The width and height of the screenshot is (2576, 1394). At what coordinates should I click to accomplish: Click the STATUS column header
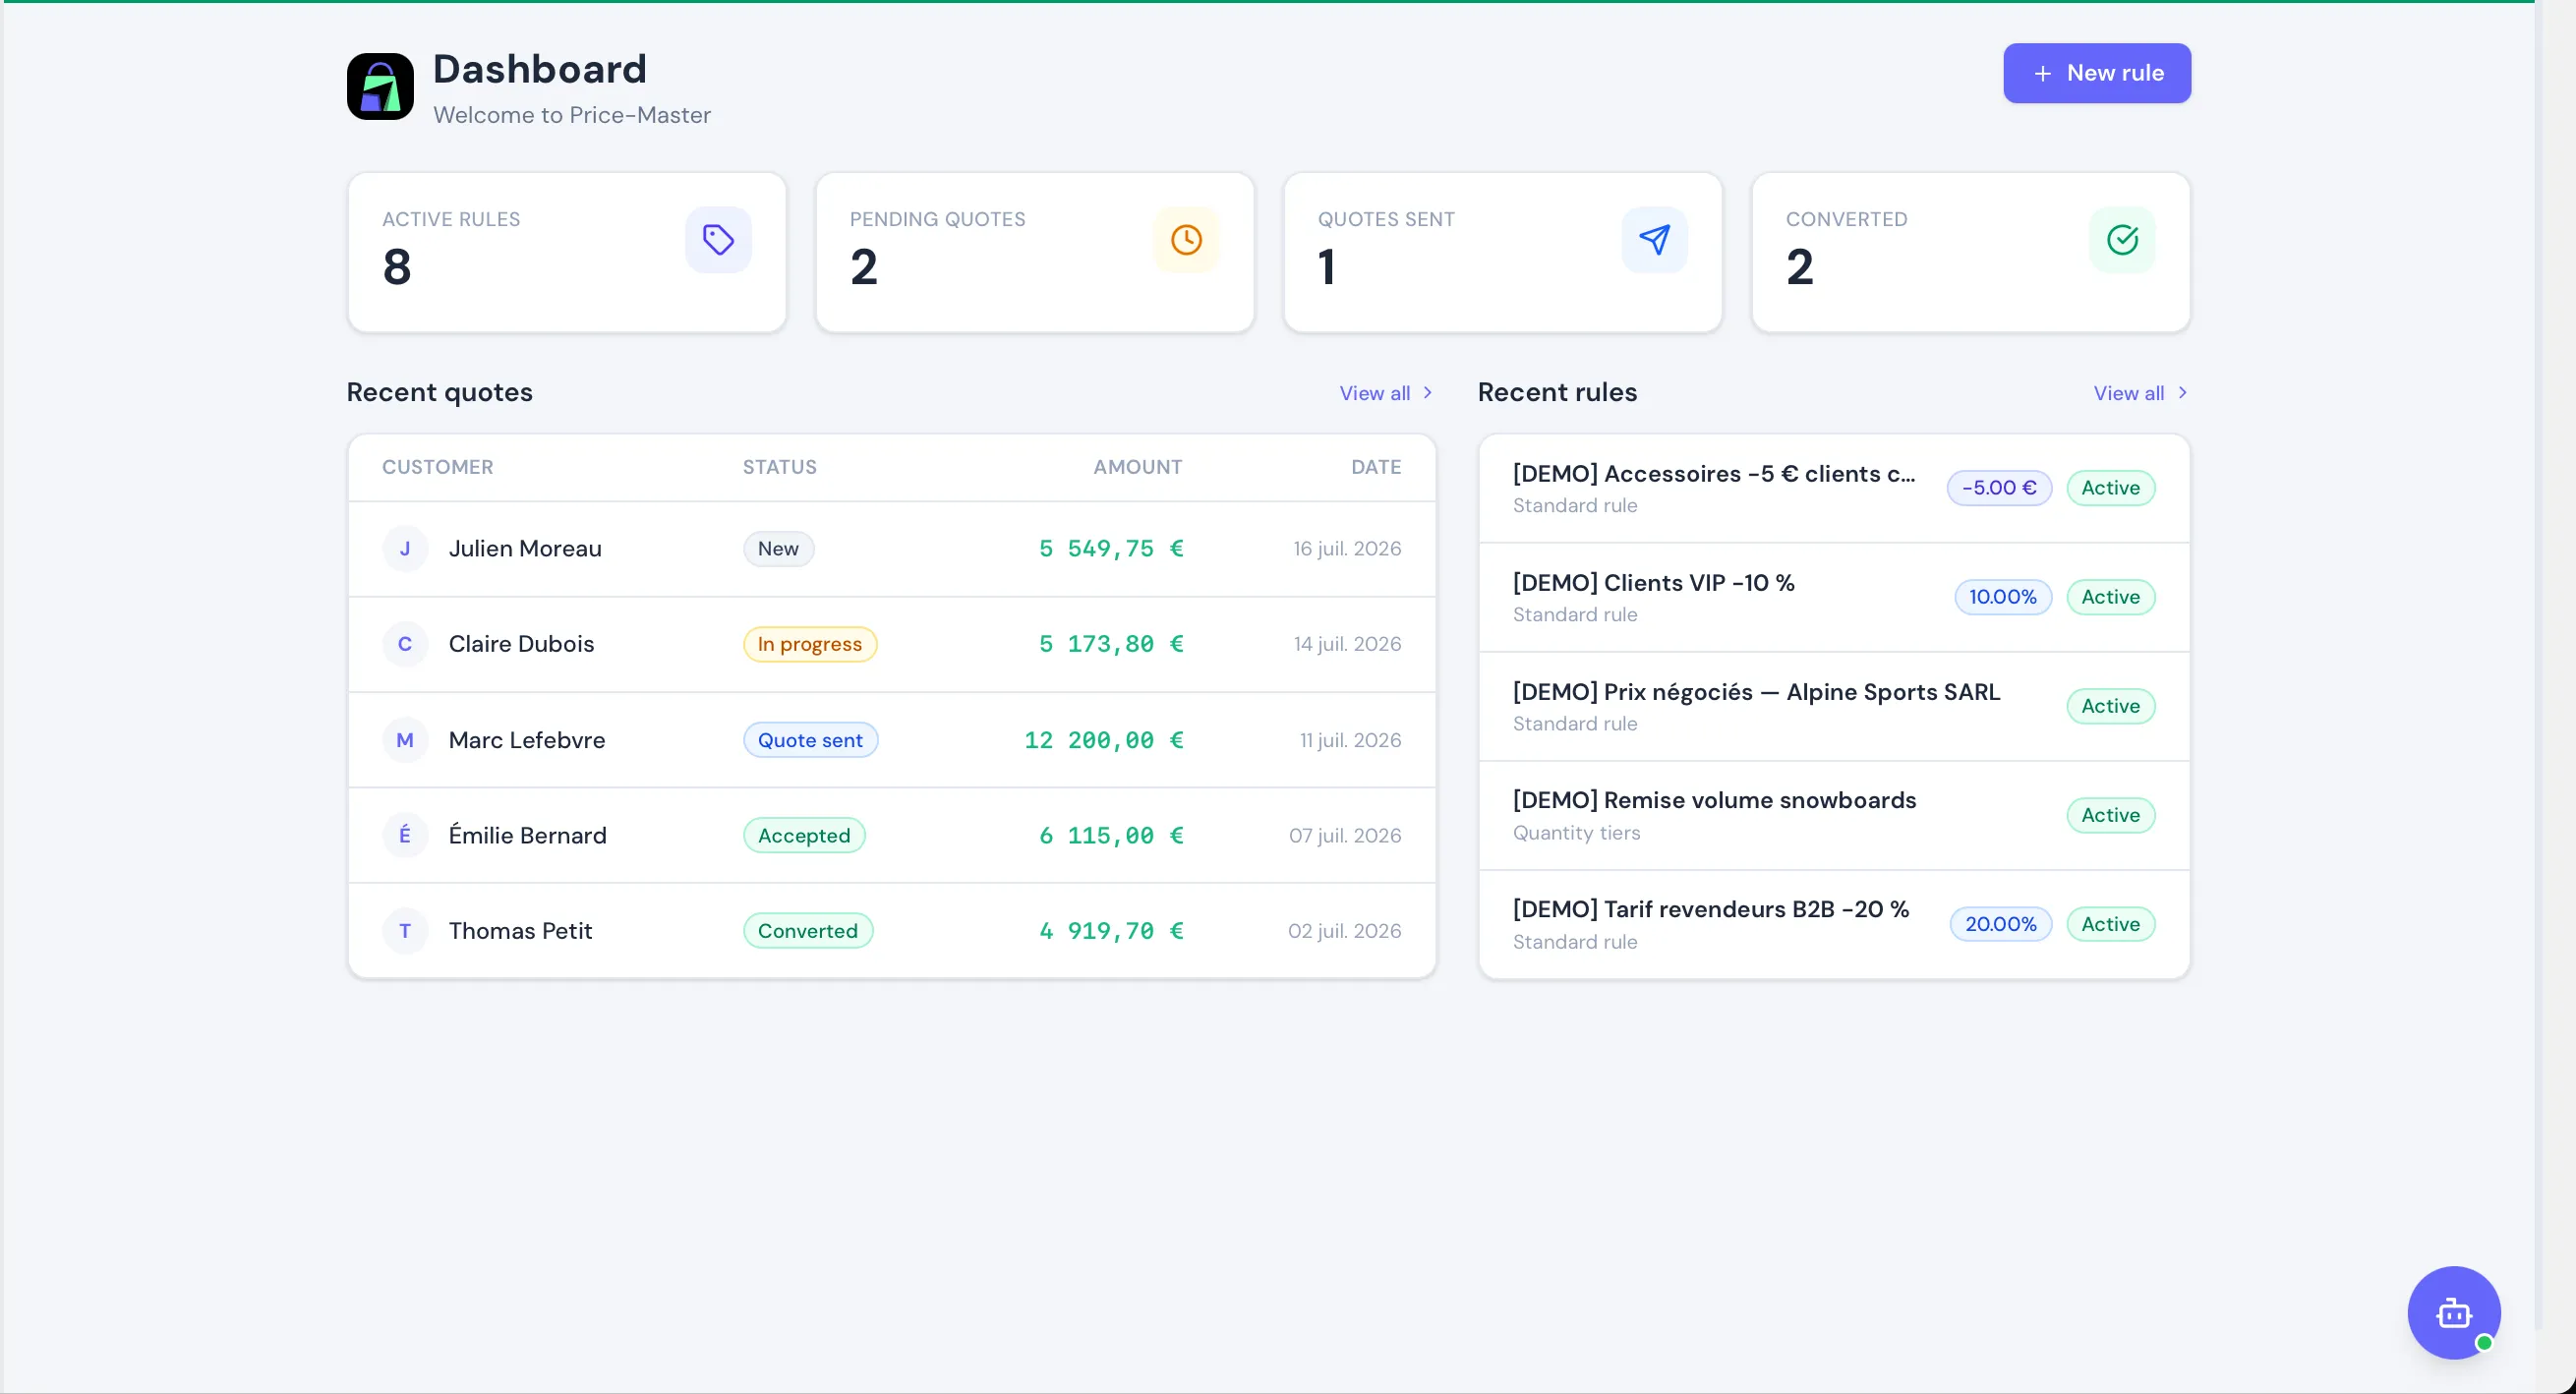point(779,467)
